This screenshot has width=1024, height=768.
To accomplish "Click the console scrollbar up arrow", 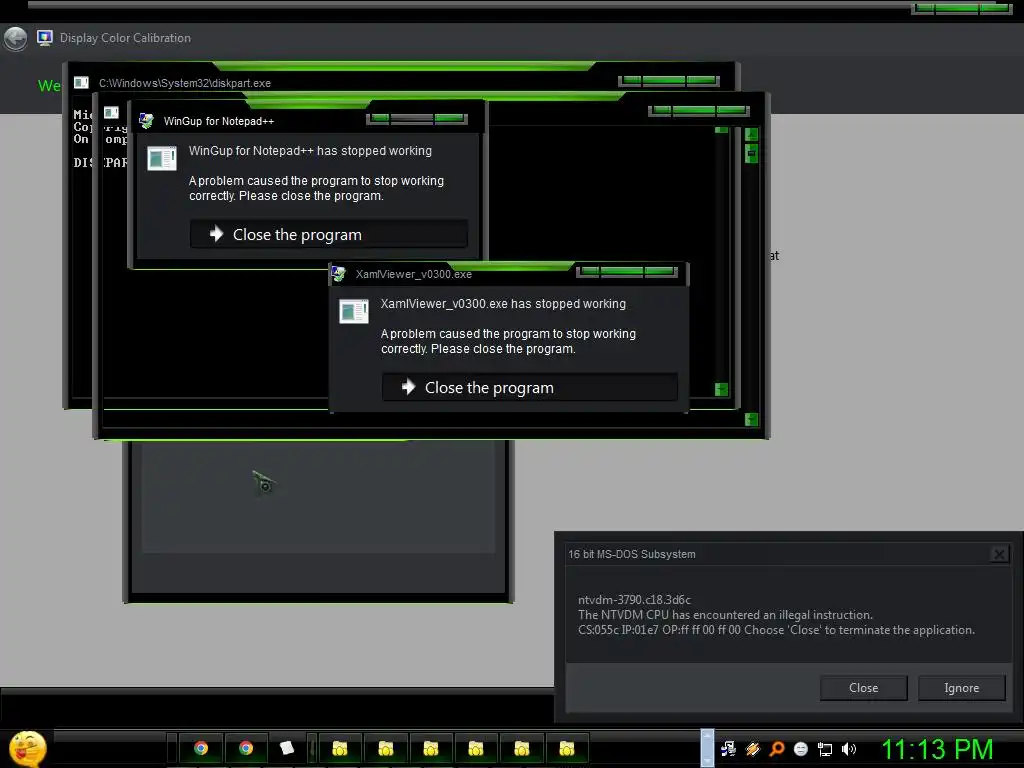I will [752, 135].
